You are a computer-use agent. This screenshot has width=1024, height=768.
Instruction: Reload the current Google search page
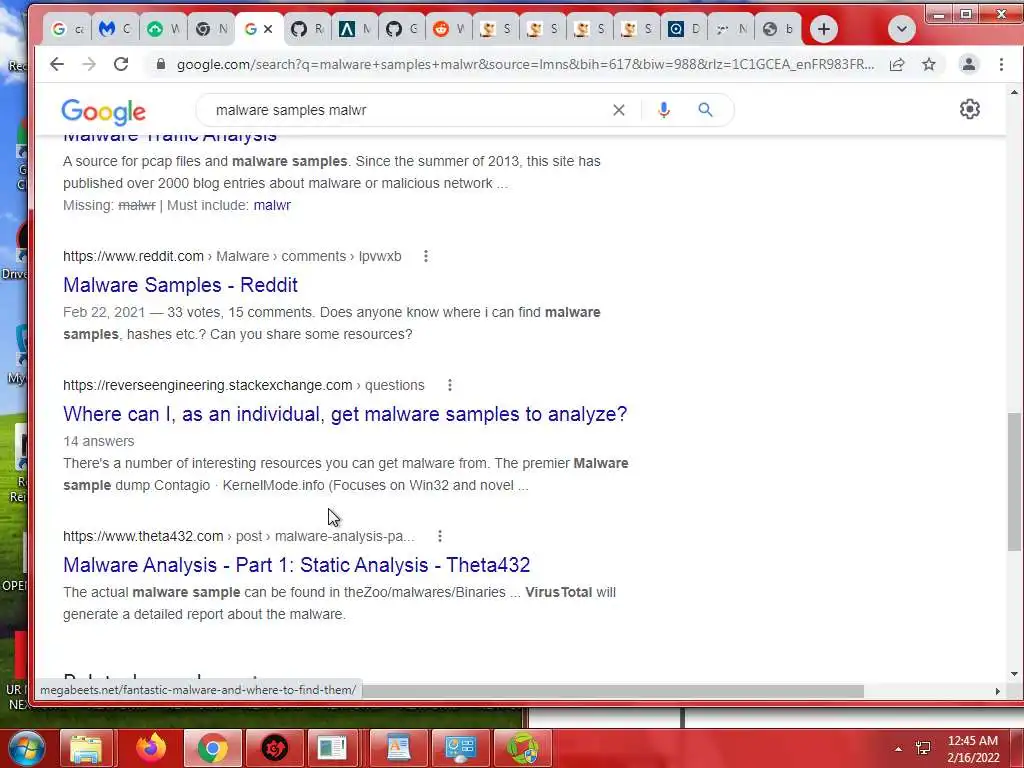(x=121, y=64)
